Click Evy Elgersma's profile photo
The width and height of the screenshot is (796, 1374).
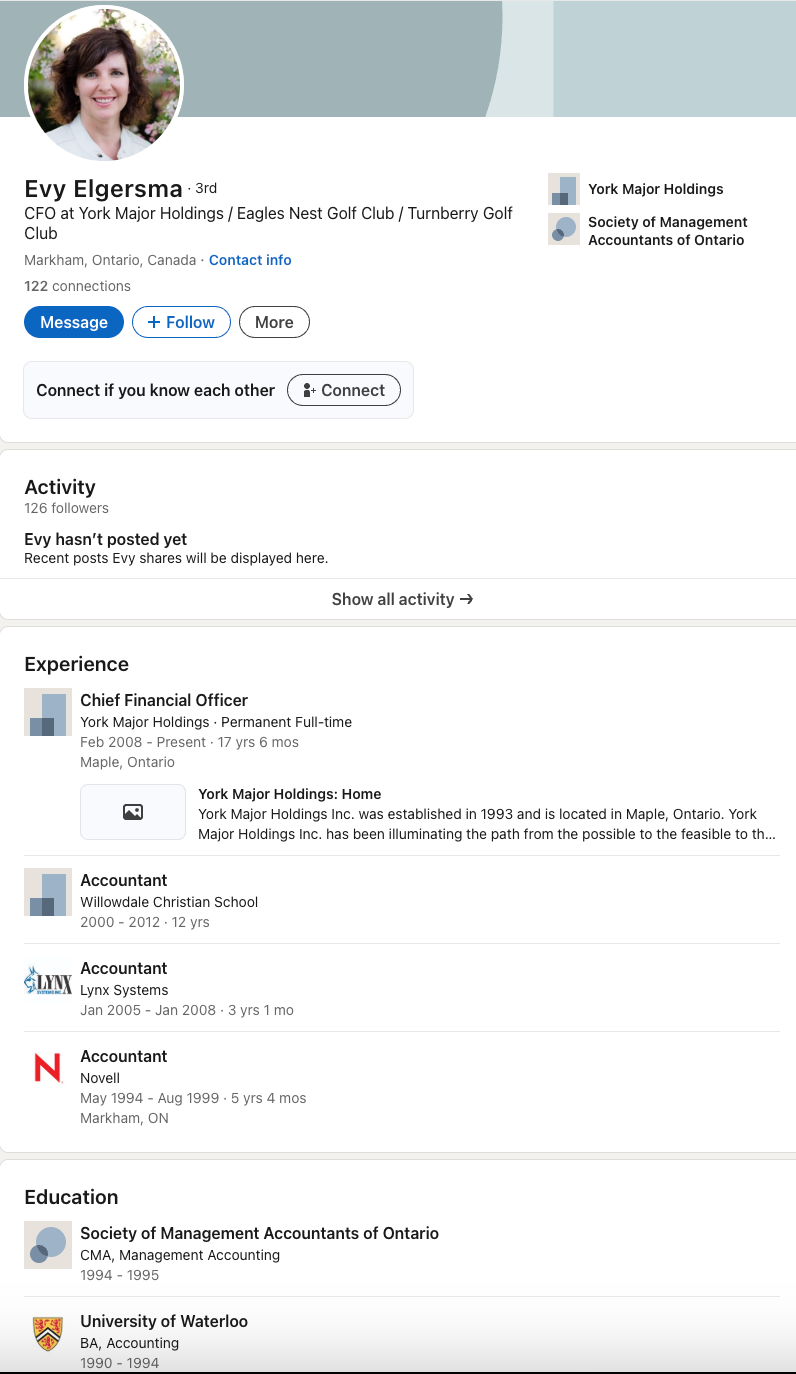(104, 83)
